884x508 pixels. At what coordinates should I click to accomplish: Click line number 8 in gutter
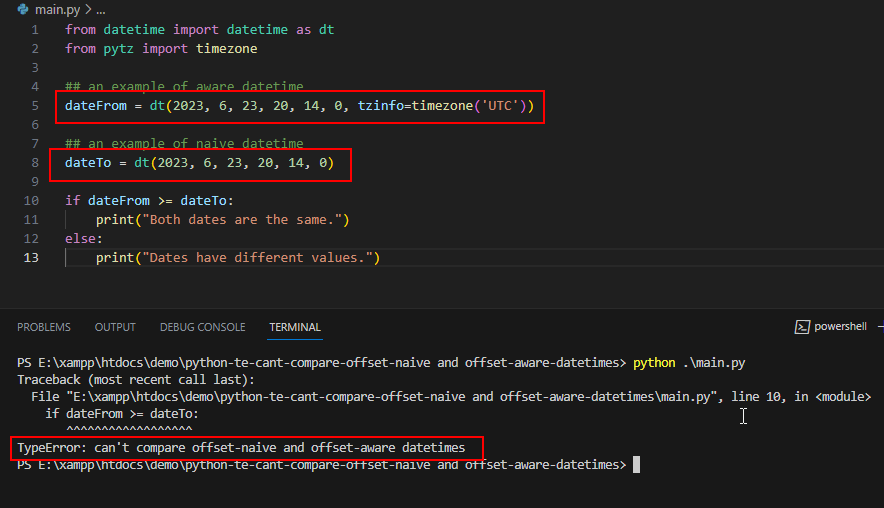(35, 162)
